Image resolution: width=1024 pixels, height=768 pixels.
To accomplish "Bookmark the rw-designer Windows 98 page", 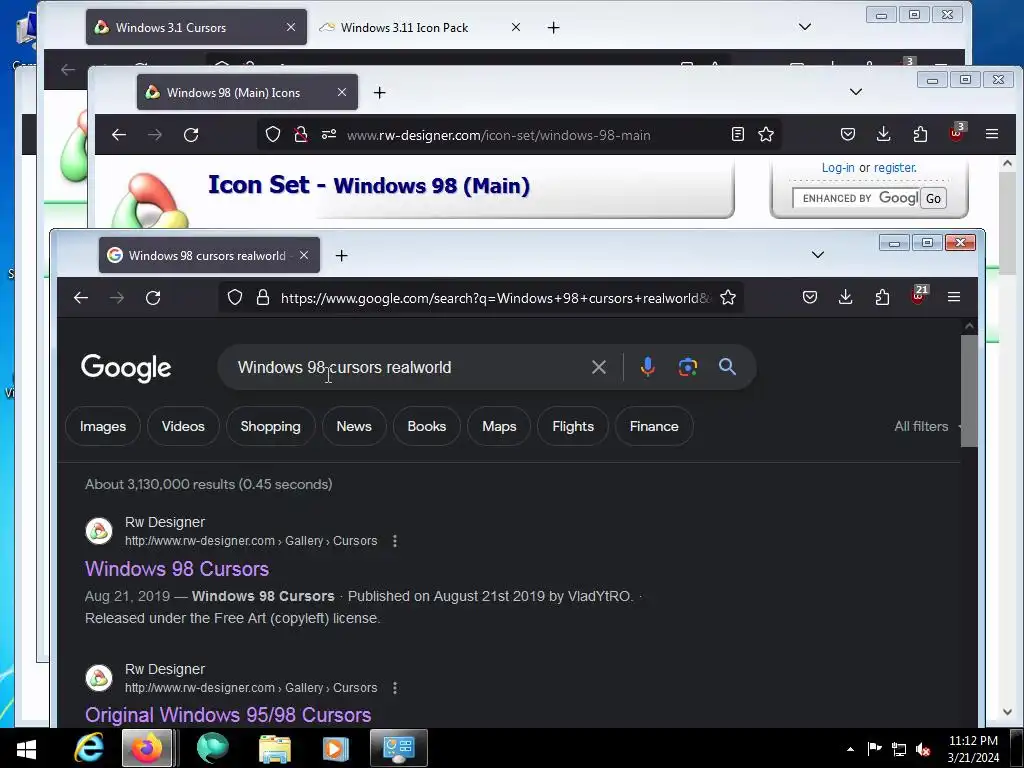I will tap(766, 135).
